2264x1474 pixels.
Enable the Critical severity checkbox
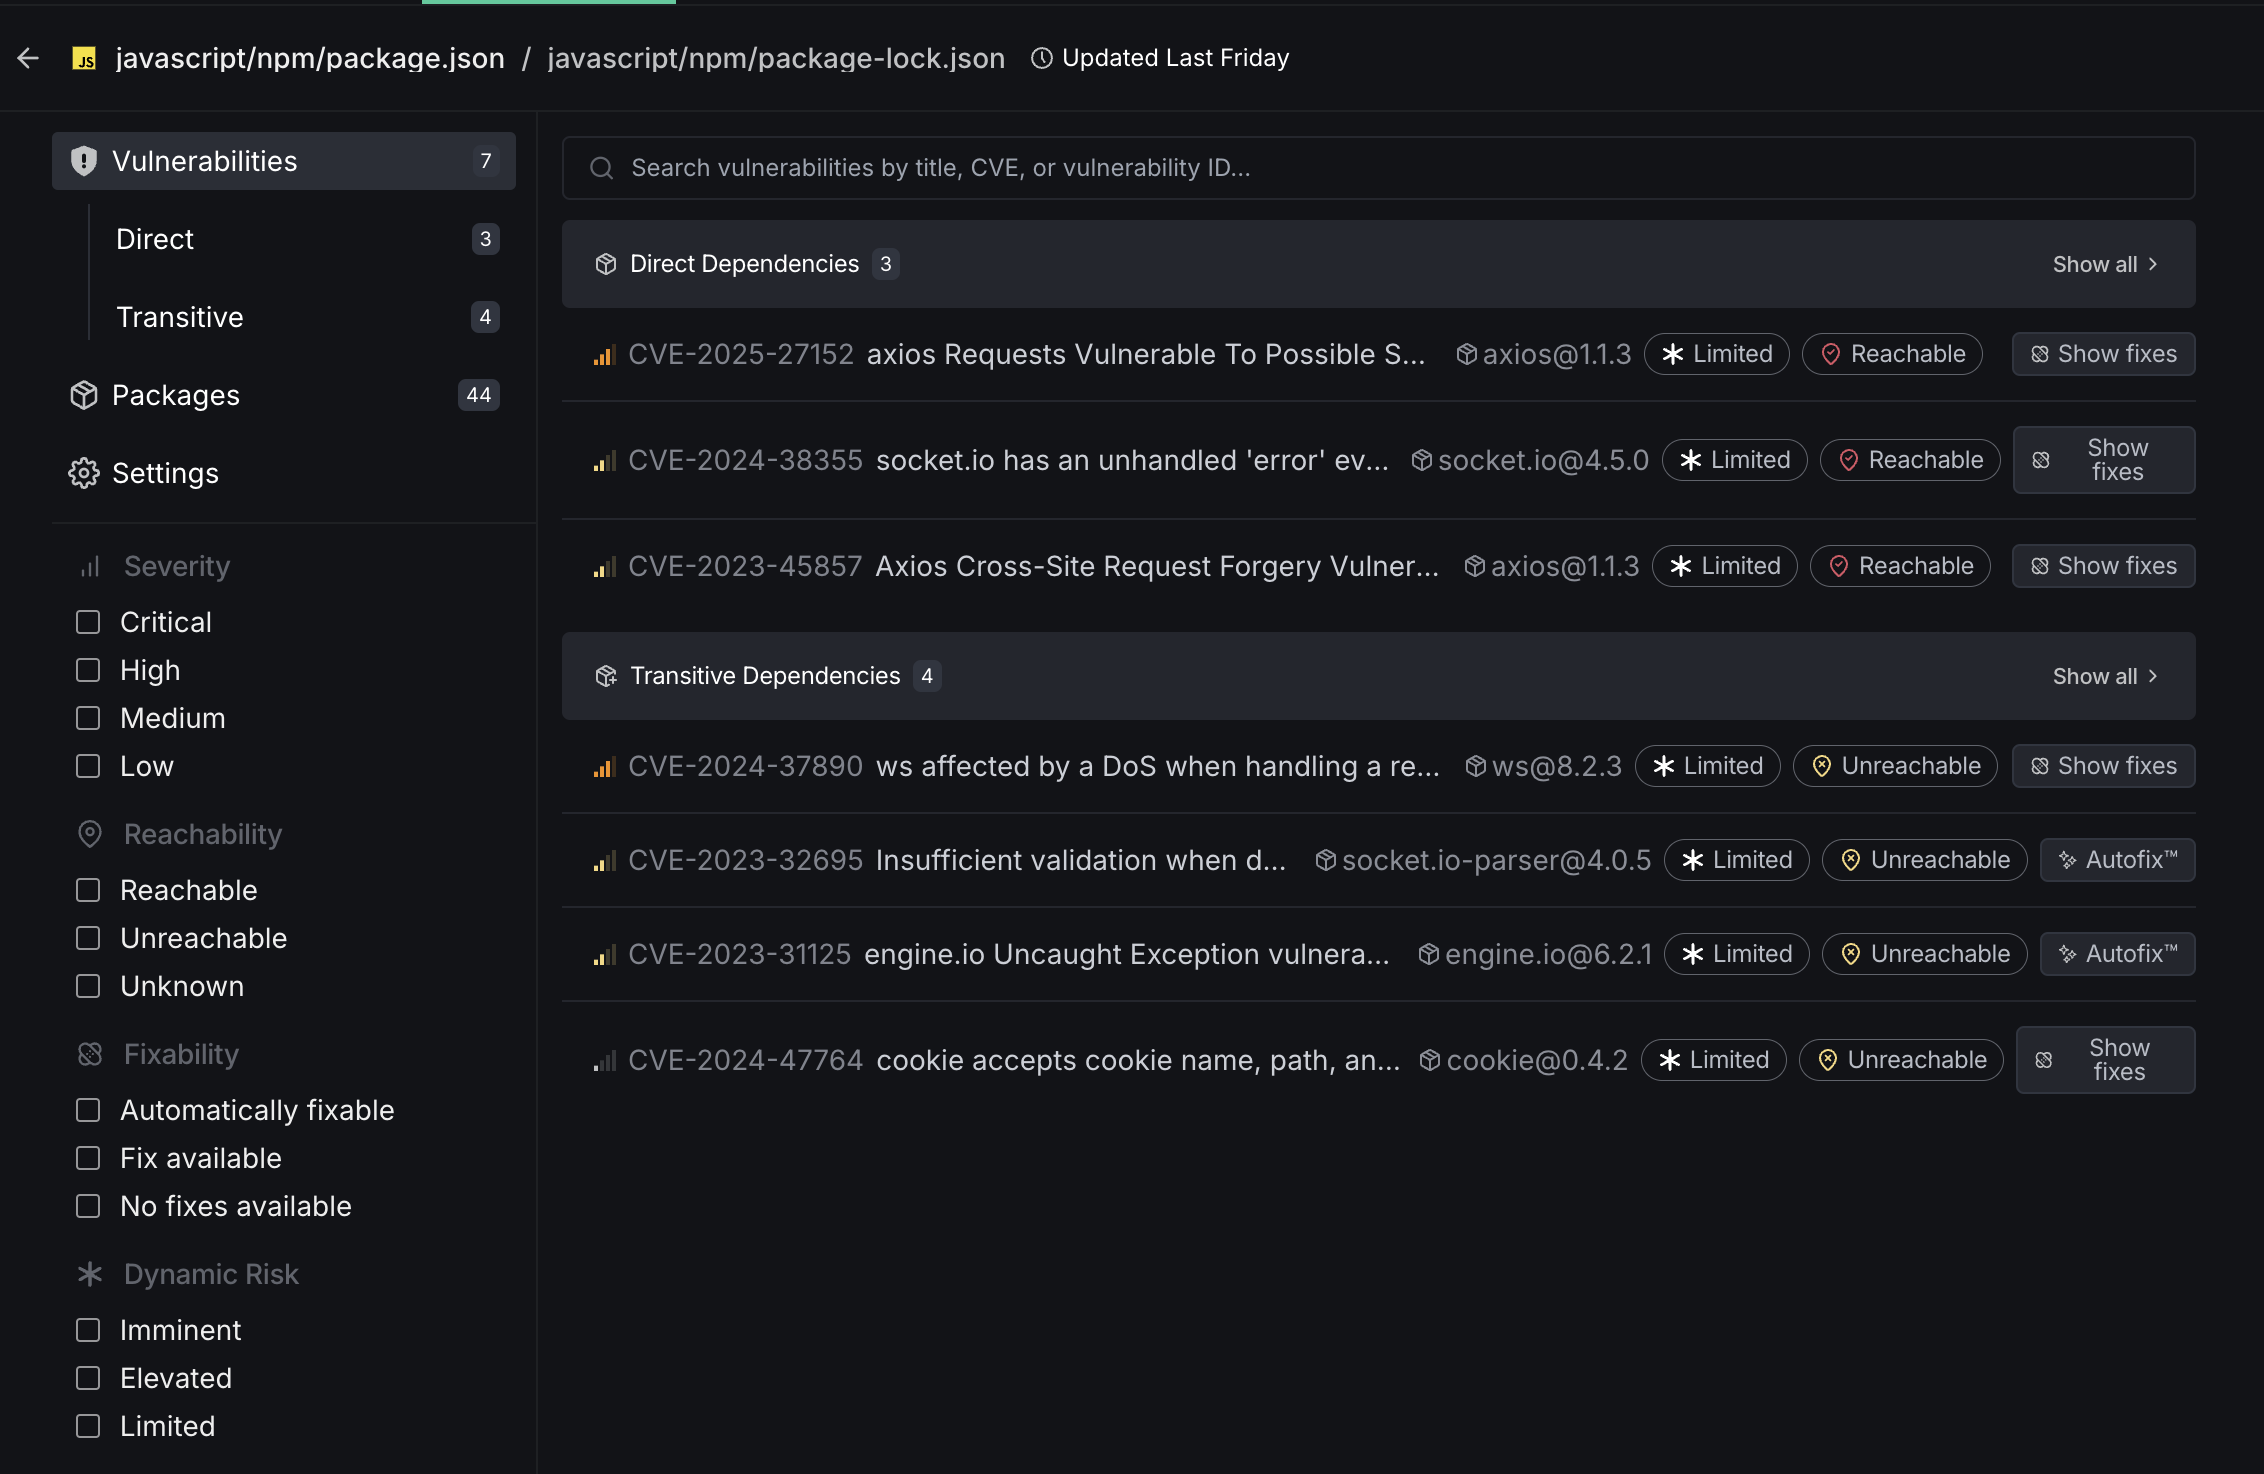click(88, 622)
